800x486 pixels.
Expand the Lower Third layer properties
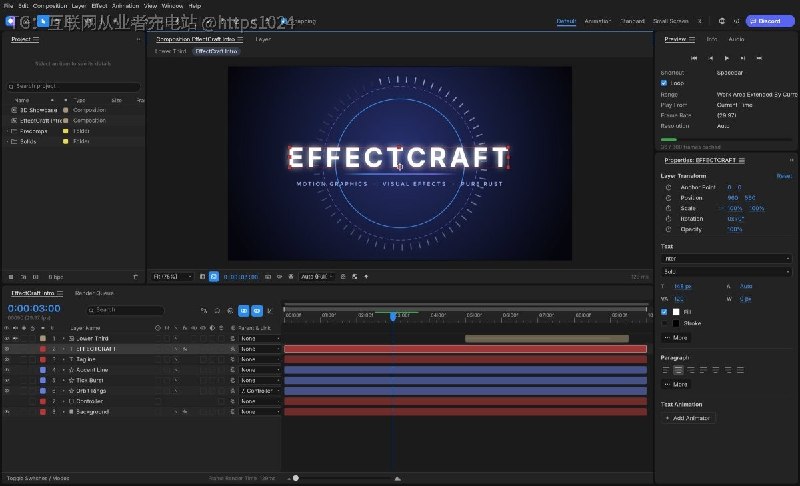[x=64, y=339]
